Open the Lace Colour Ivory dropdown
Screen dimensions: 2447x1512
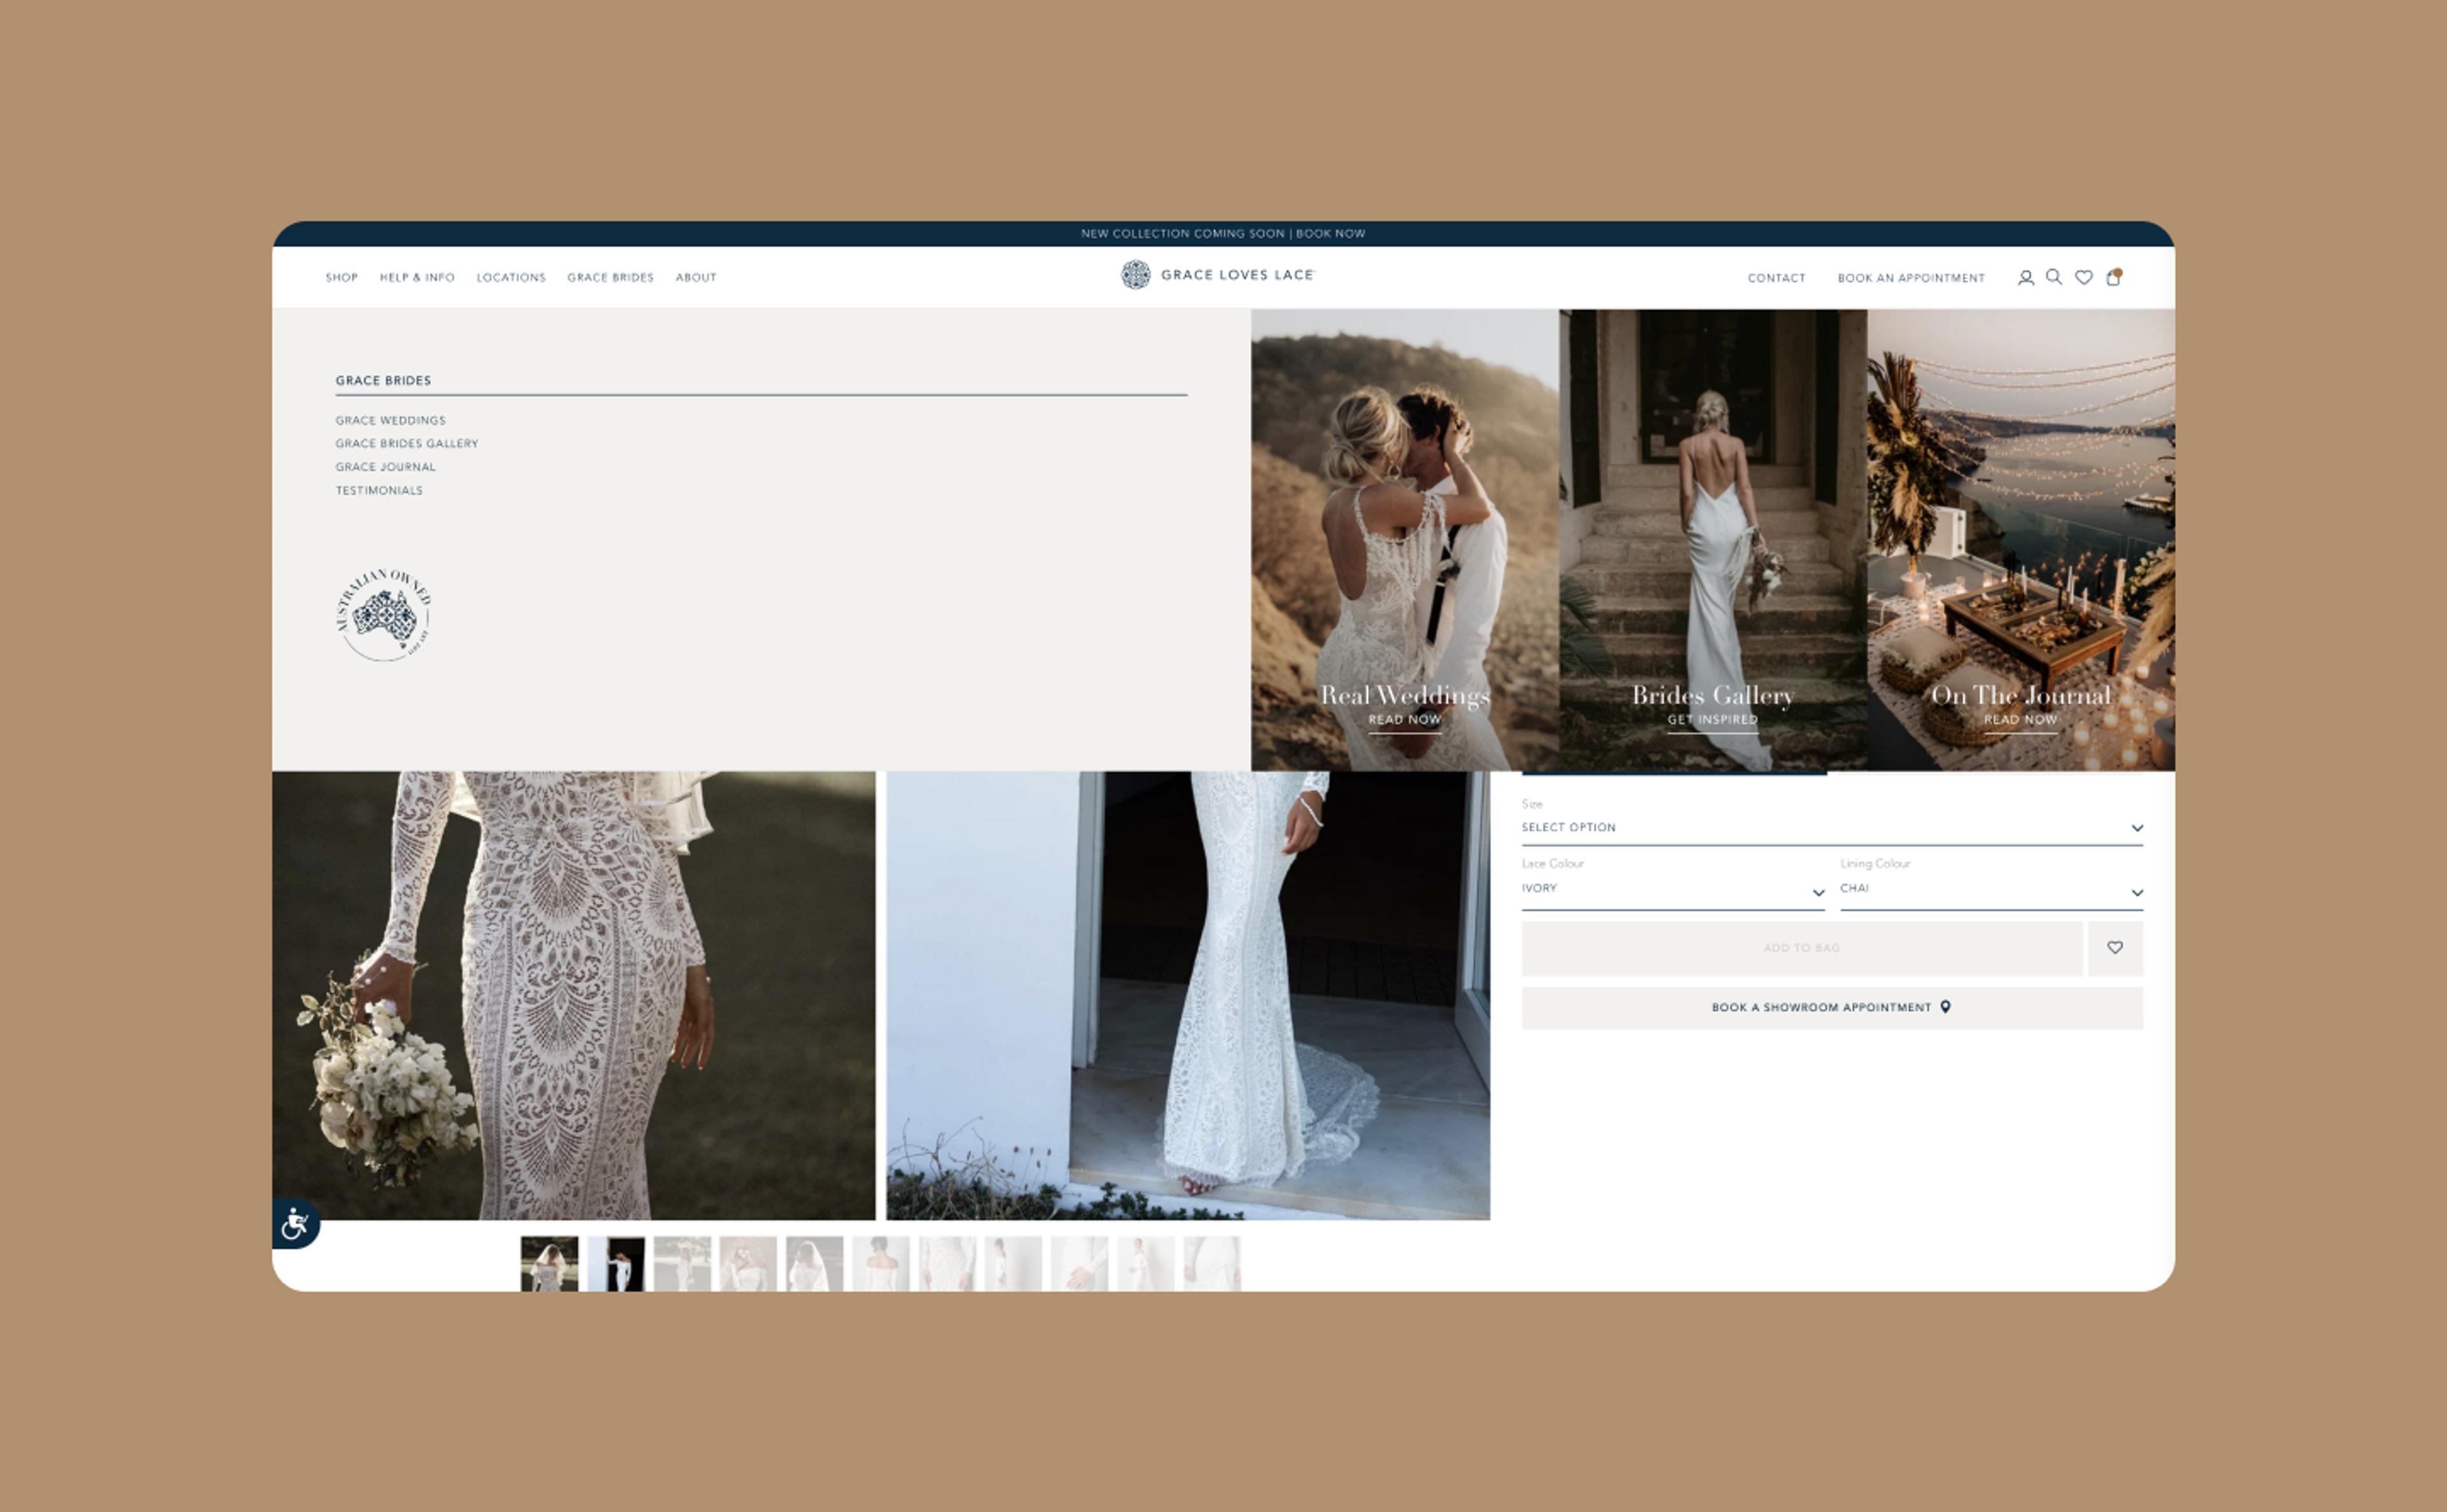[1672, 889]
